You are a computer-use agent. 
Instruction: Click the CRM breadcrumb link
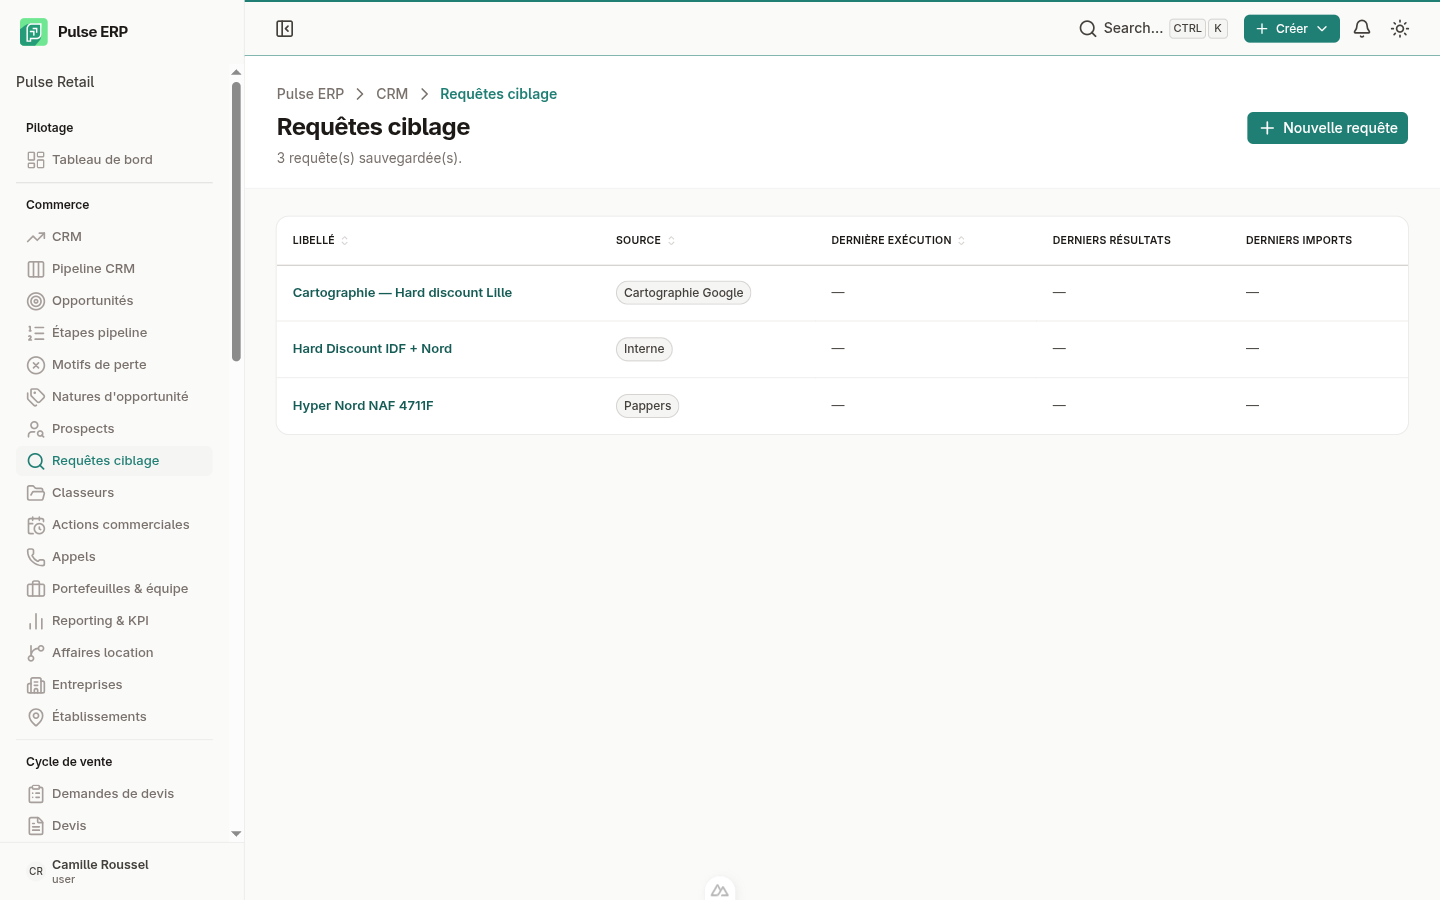coord(392,94)
